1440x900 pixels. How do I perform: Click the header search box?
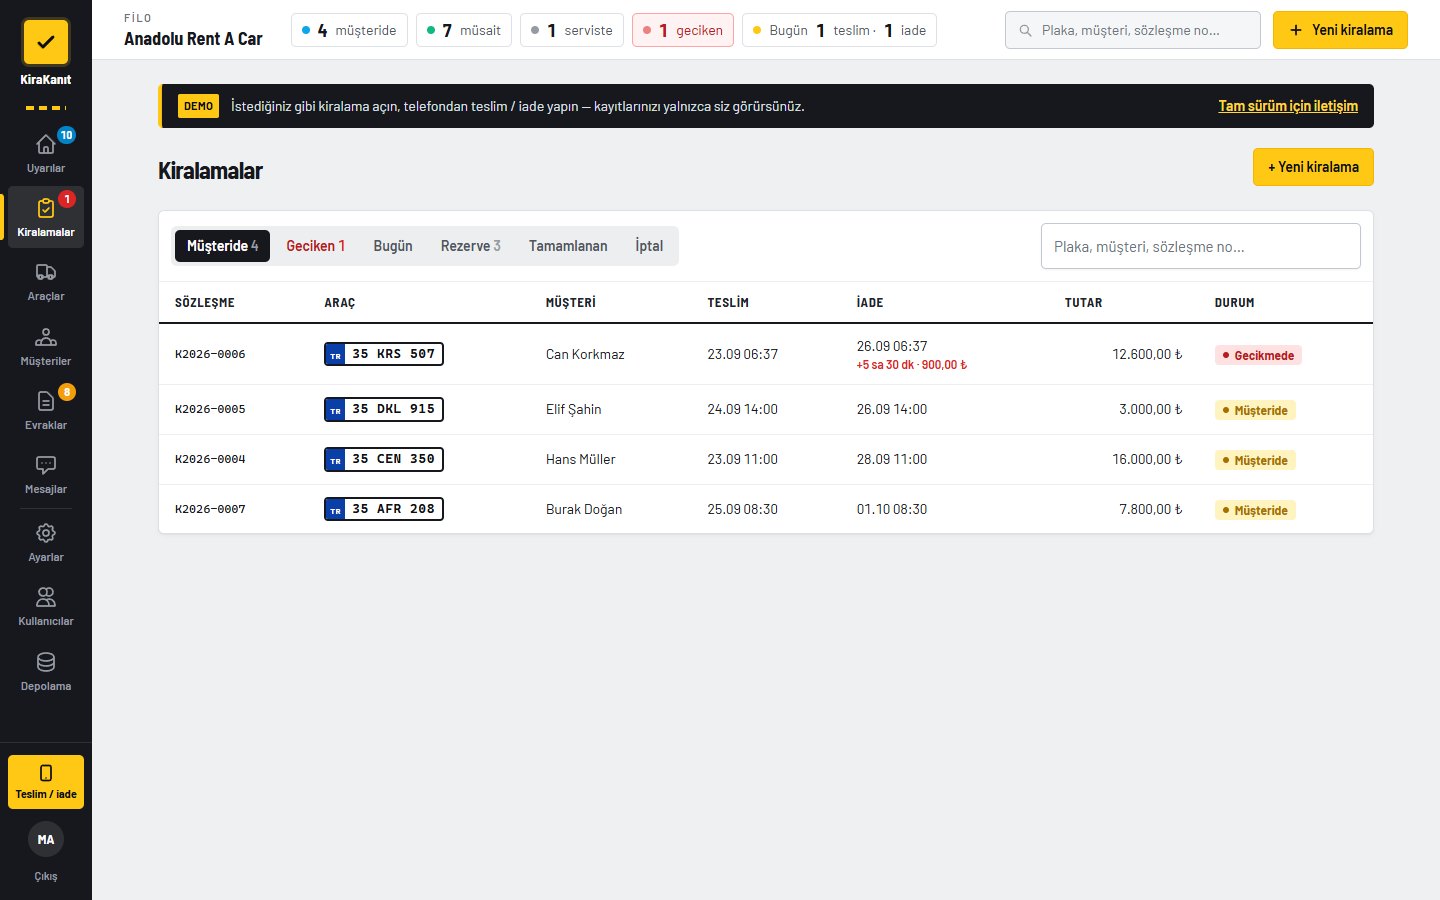1132,30
